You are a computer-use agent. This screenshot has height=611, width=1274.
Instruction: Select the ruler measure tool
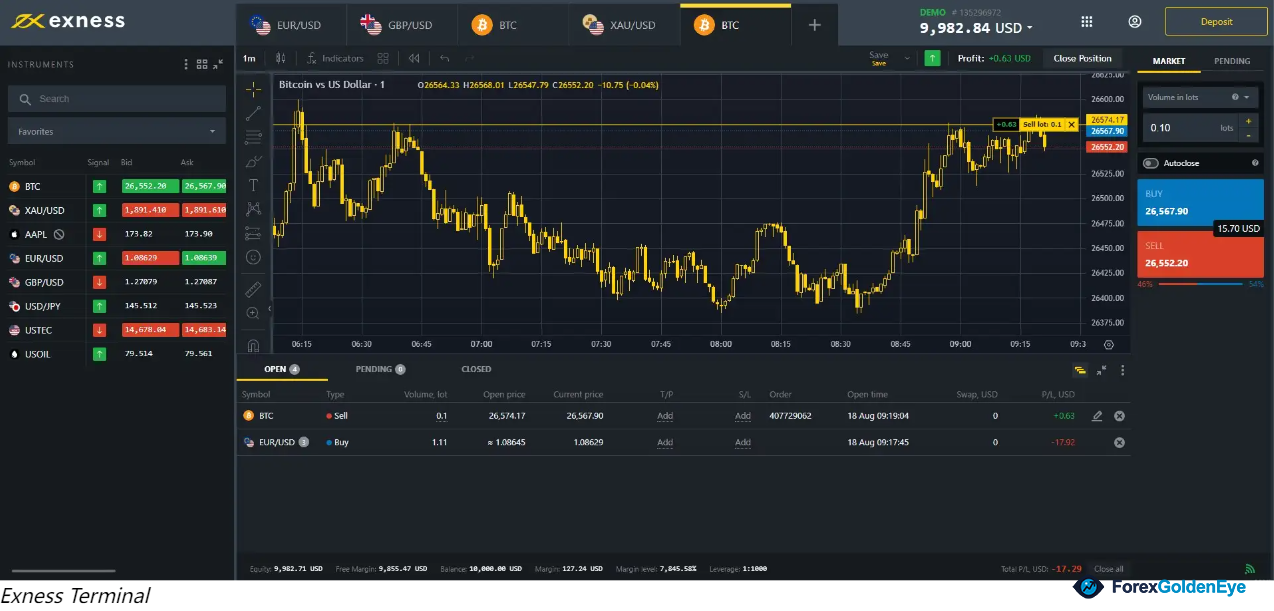click(253, 289)
